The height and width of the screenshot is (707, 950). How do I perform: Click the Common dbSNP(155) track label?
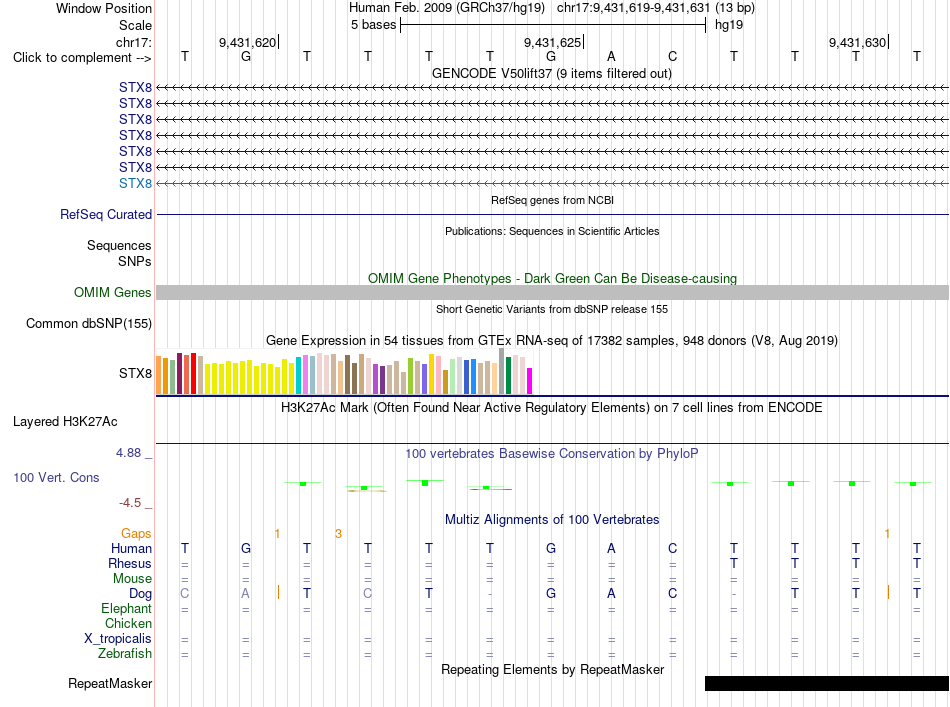pyautogui.click(x=88, y=324)
